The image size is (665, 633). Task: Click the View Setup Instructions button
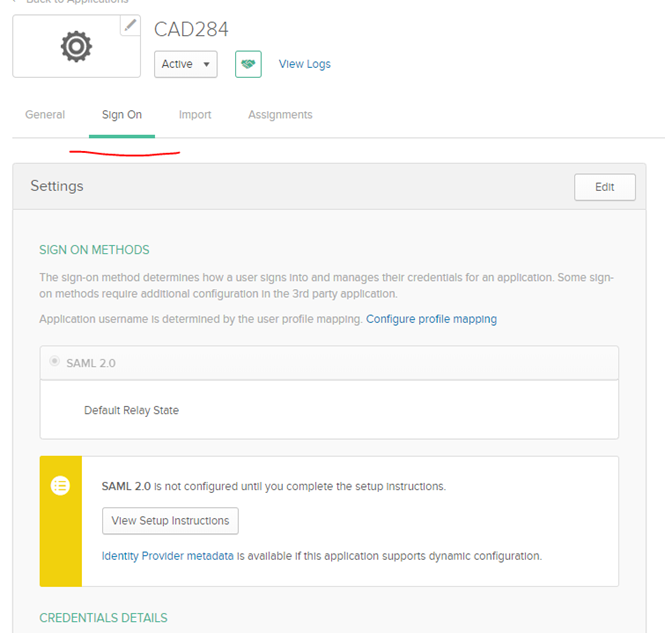pyautogui.click(x=170, y=521)
